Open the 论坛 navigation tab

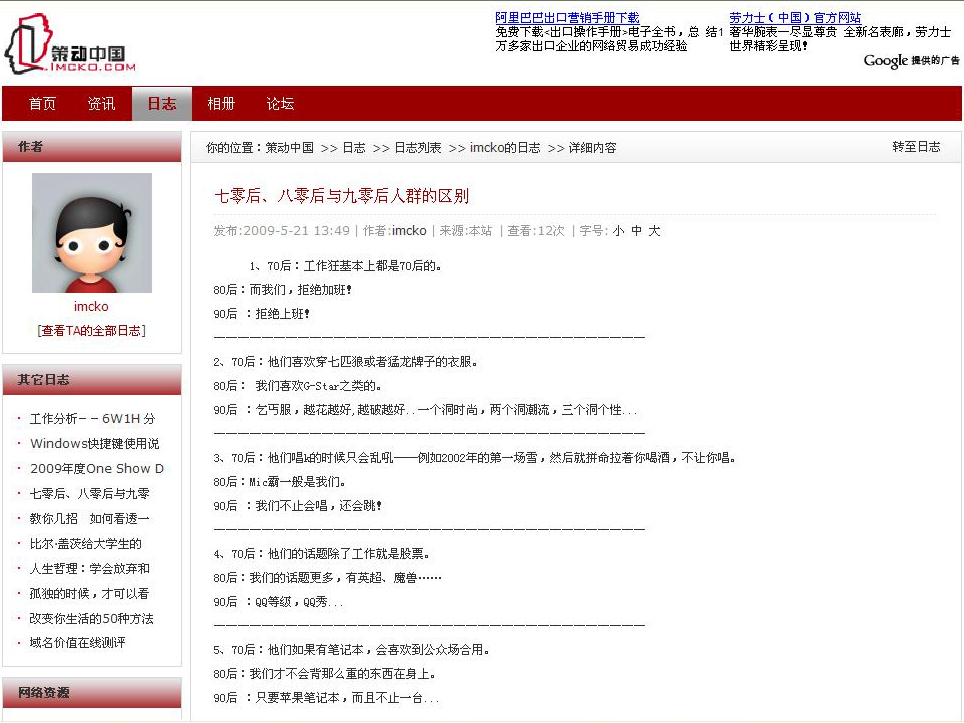point(280,103)
